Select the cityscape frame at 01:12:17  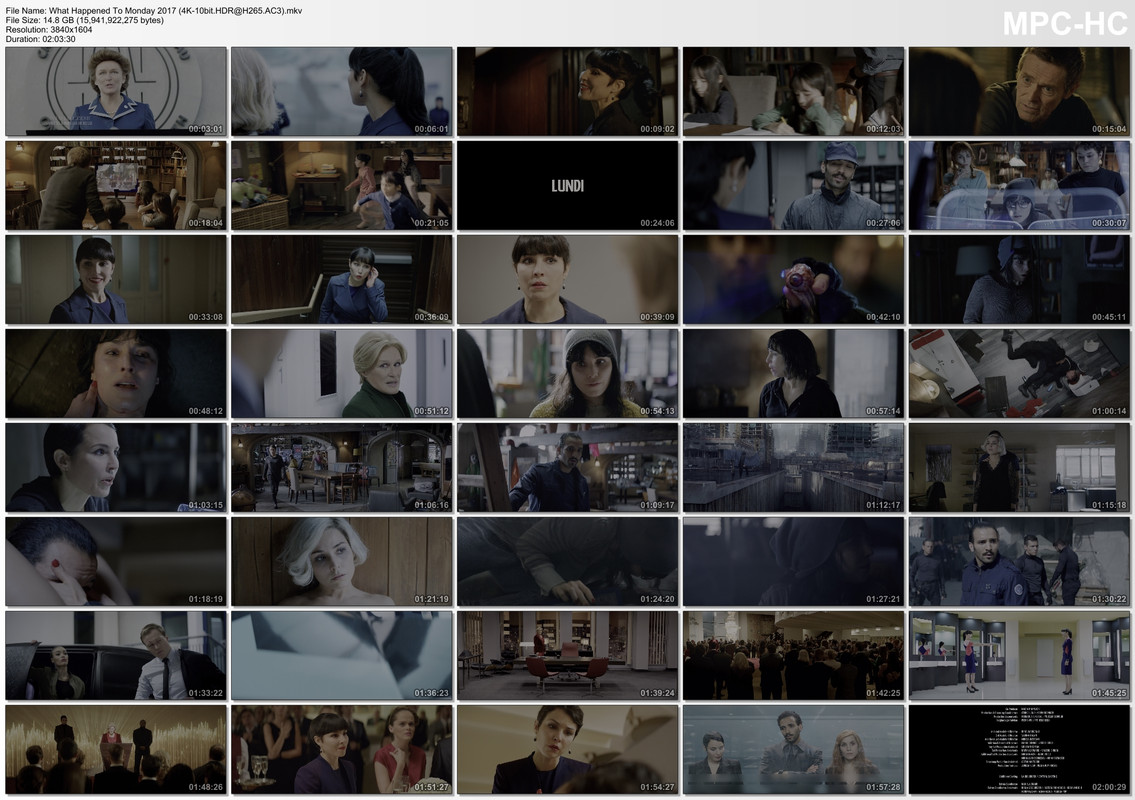[793, 468]
